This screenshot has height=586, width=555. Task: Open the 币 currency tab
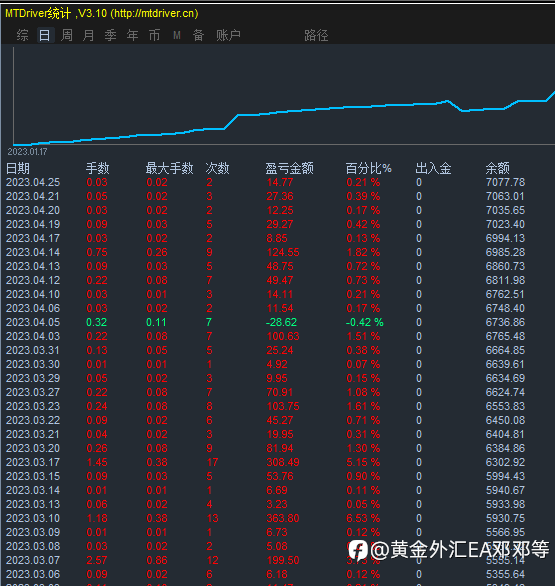tap(154, 36)
